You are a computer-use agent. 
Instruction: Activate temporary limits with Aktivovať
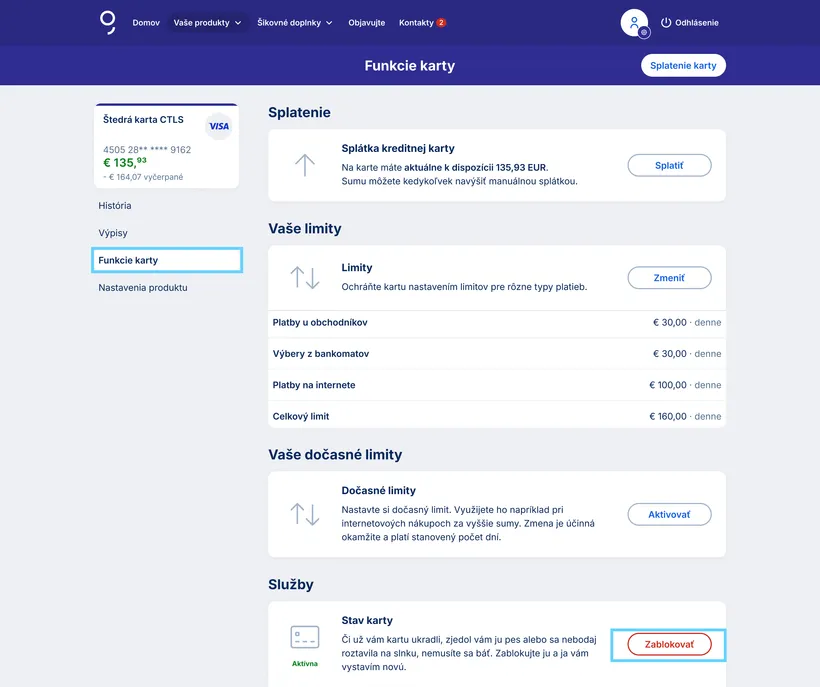(669, 514)
